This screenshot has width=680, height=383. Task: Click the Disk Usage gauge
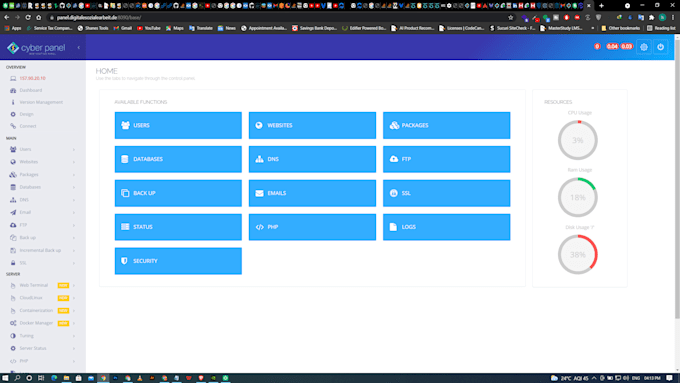pos(578,255)
